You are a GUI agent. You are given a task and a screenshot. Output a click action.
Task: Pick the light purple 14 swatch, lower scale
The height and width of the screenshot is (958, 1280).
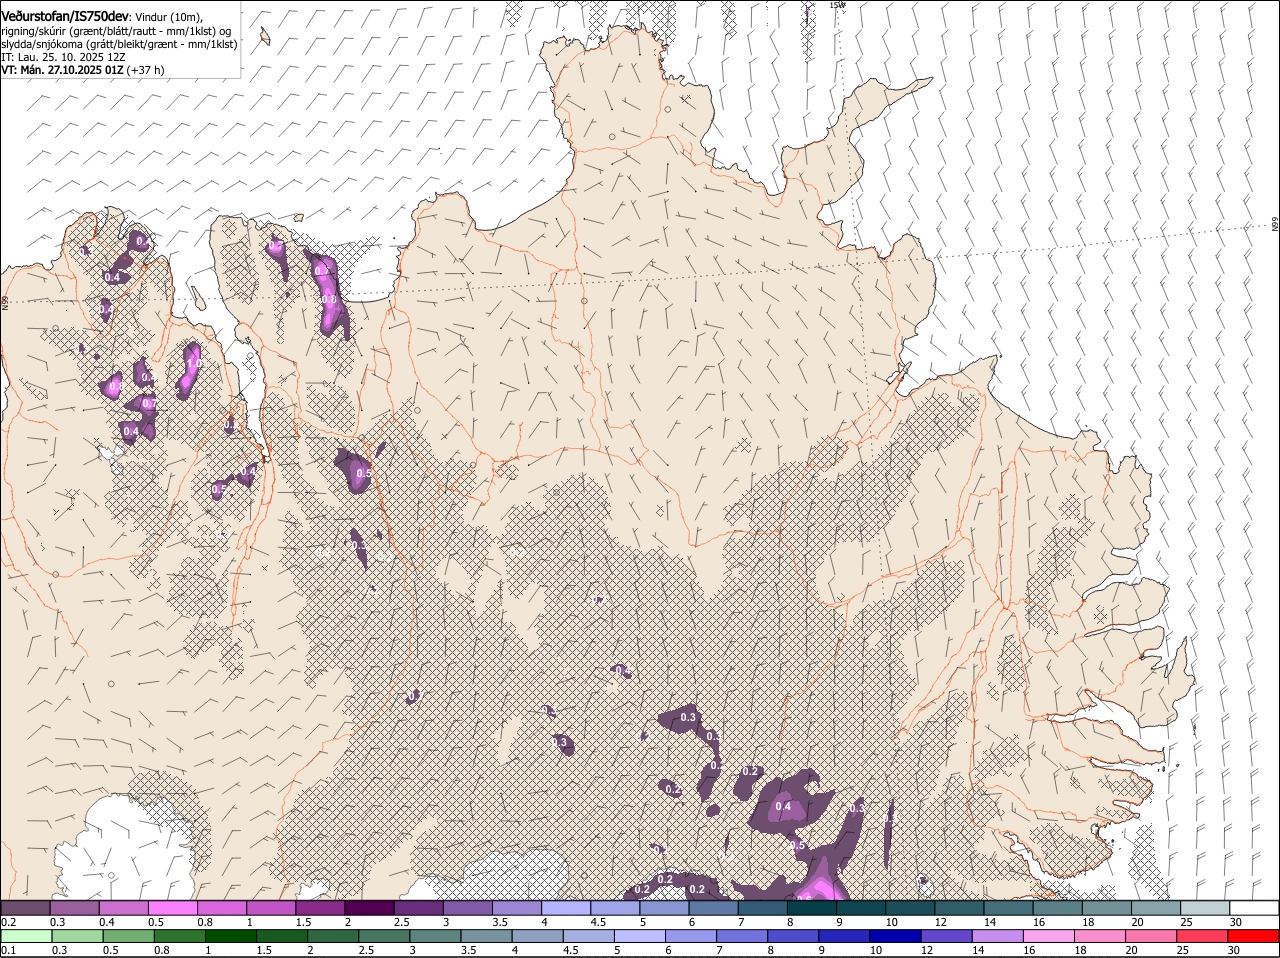[997, 936]
